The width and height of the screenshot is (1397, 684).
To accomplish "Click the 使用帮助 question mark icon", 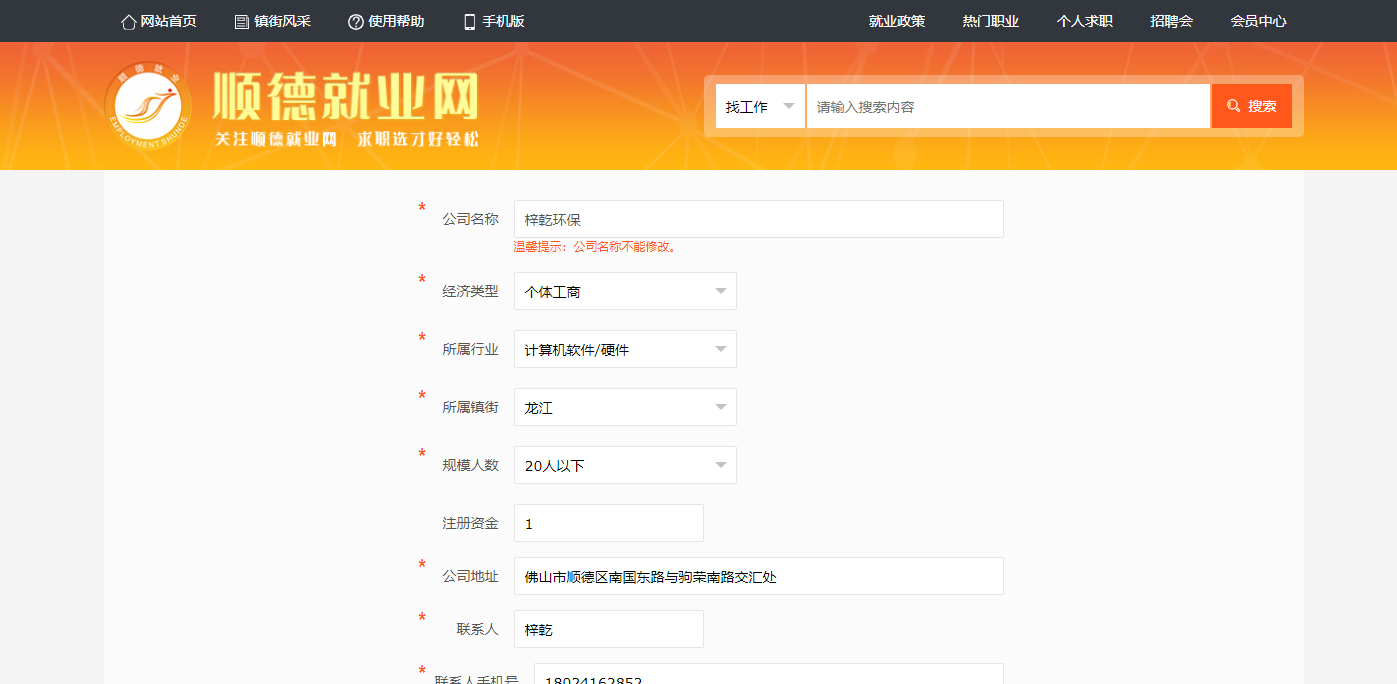I will pyautogui.click(x=355, y=22).
